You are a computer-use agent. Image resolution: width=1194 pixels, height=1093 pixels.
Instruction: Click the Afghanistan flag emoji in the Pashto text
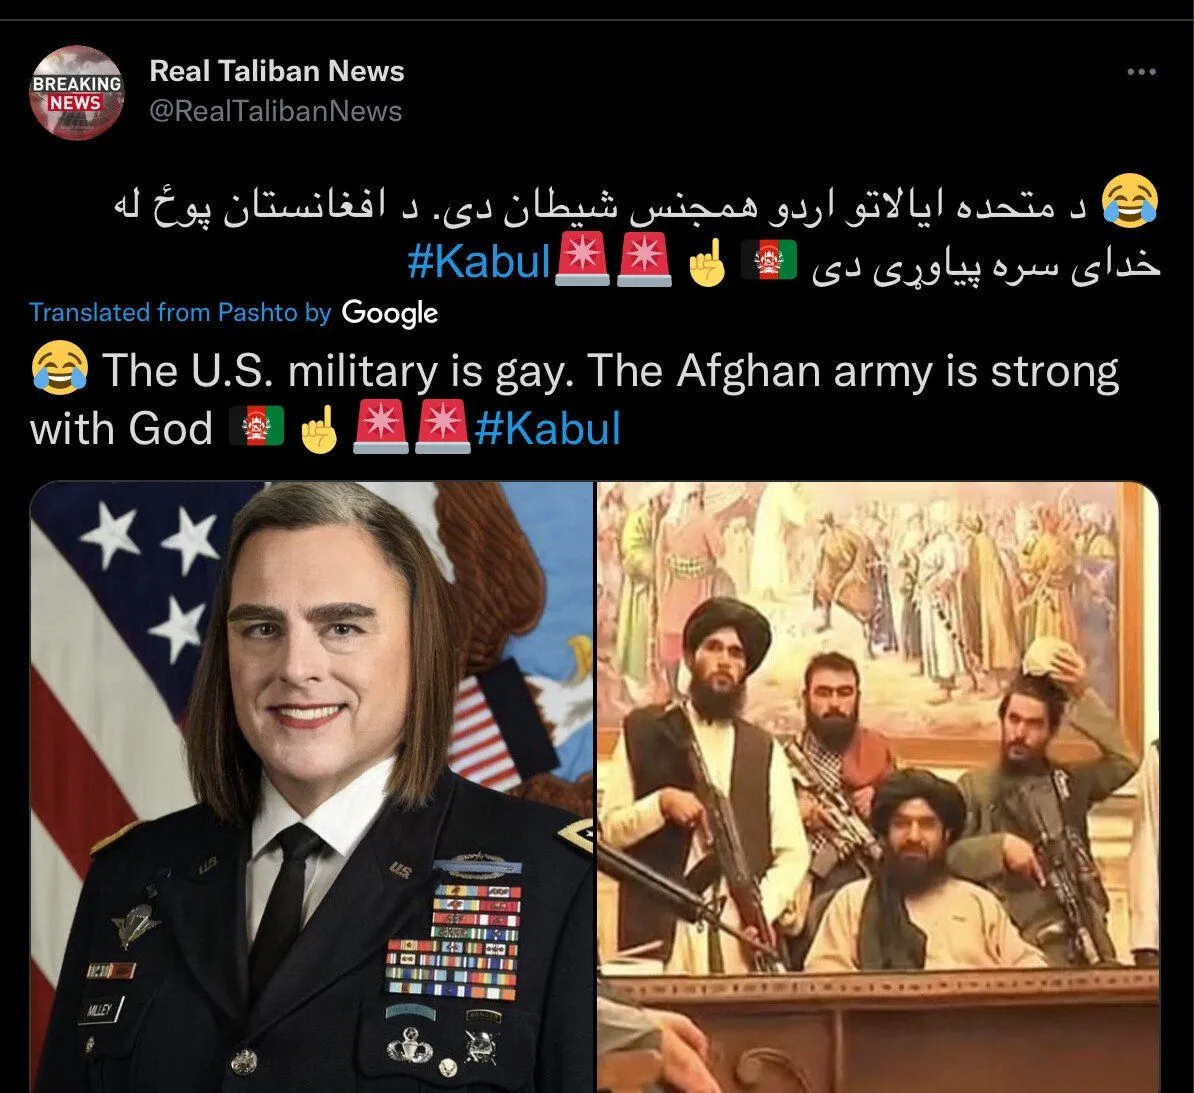coord(769,260)
